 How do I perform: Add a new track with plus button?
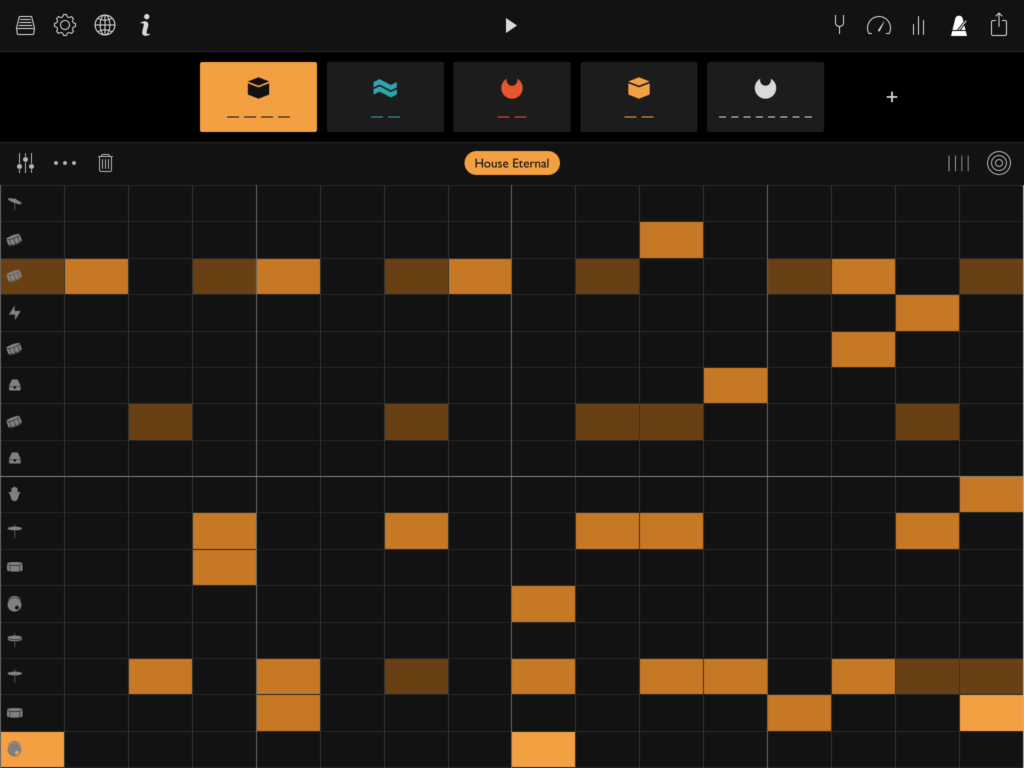click(892, 97)
